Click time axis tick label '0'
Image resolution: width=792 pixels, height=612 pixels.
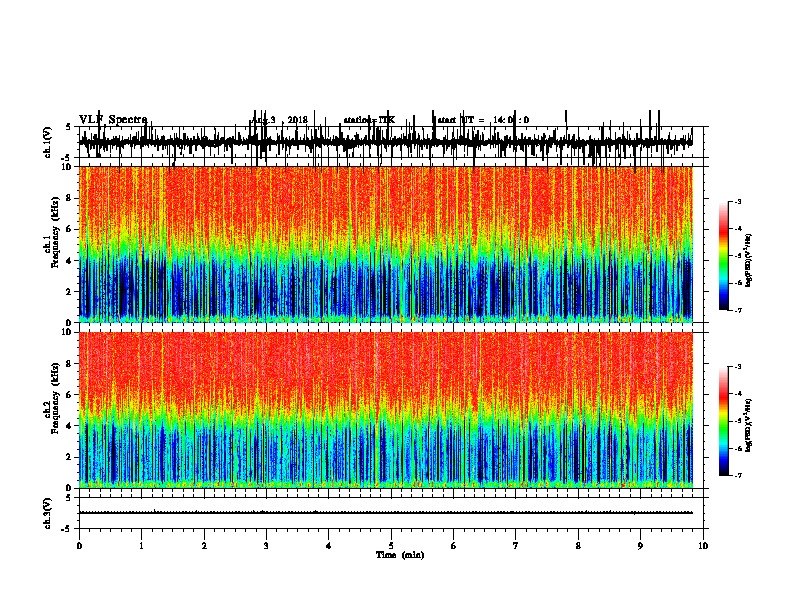coord(79,546)
